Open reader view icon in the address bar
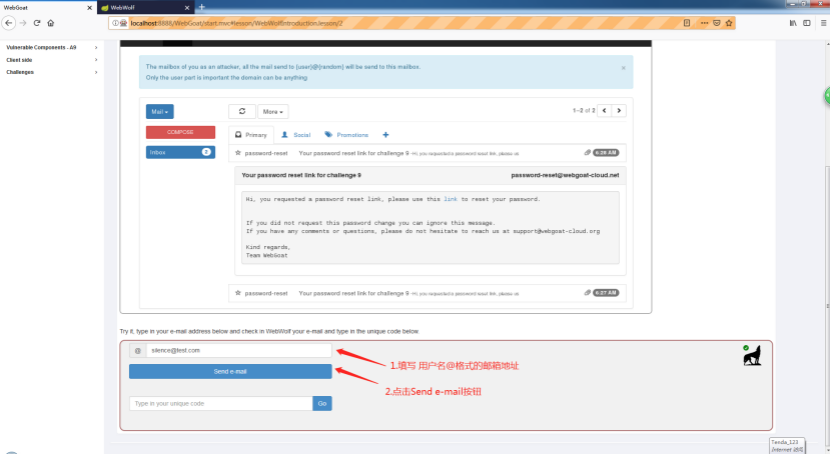 click(x=687, y=23)
